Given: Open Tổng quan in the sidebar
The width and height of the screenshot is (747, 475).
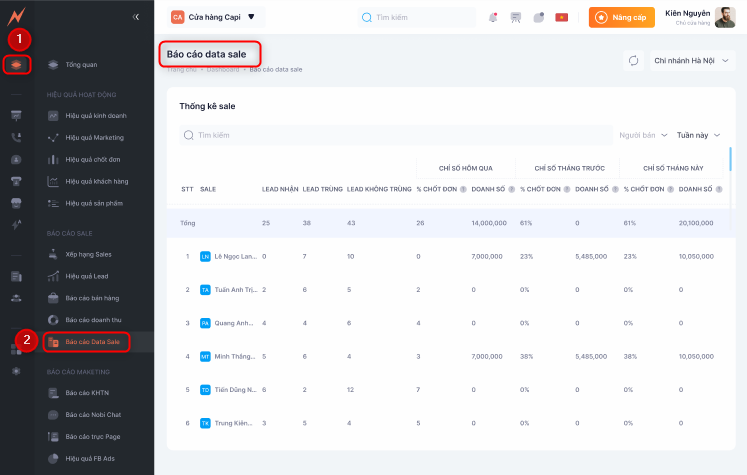Looking at the screenshot, I should [x=81, y=65].
